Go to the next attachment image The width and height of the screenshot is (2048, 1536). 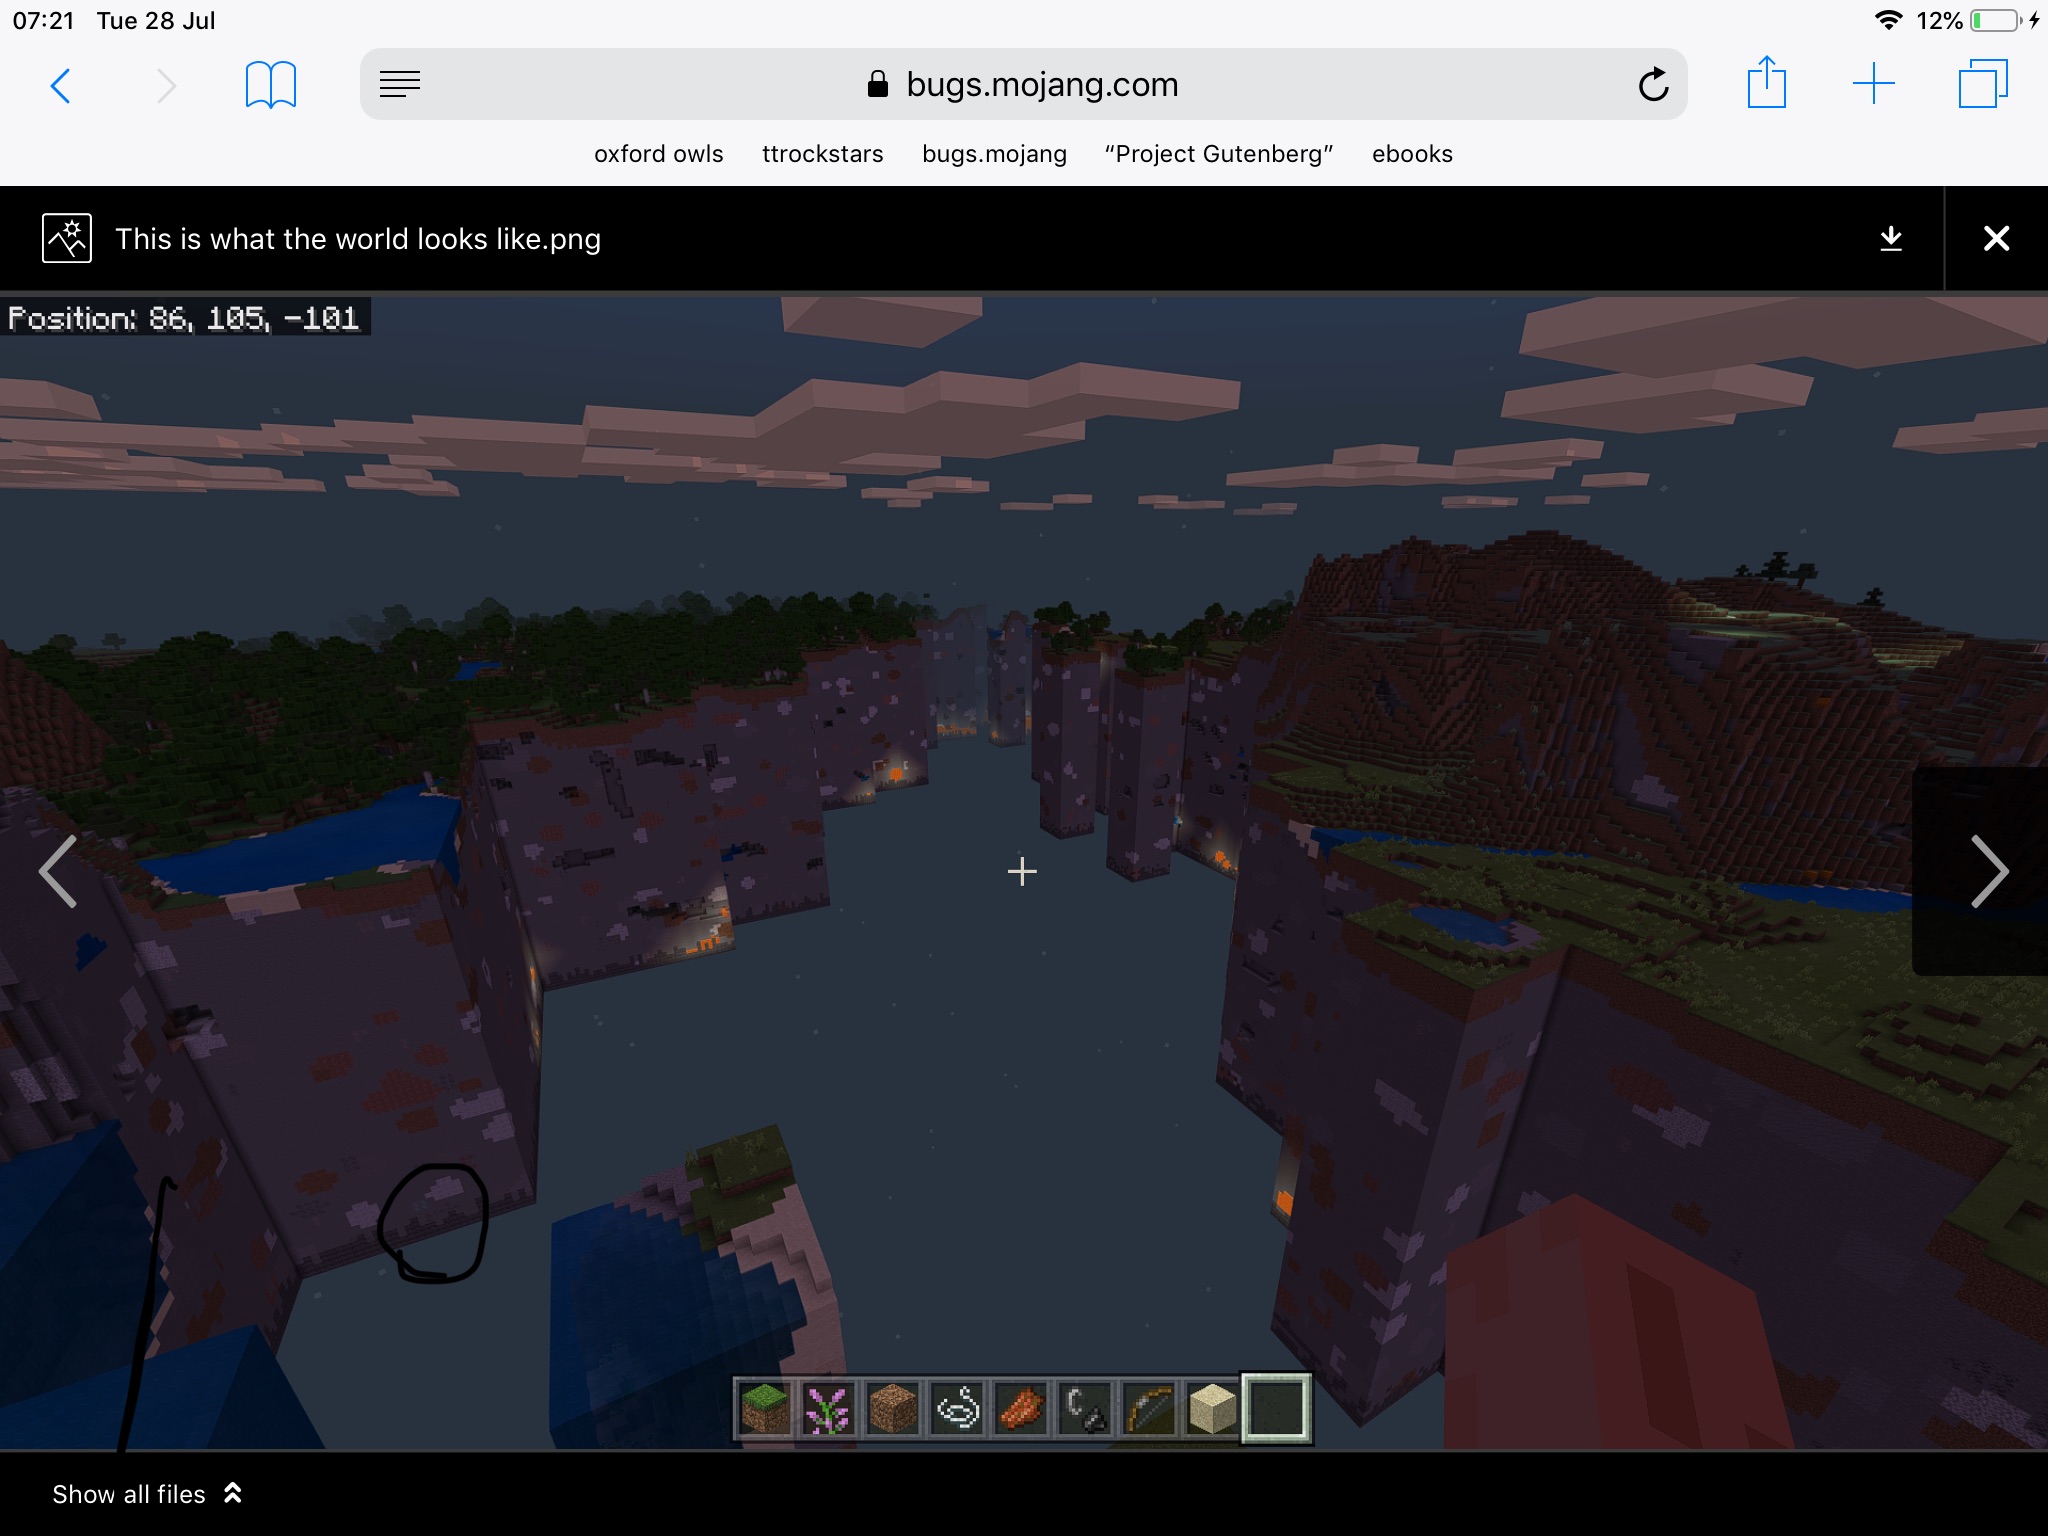coord(1988,872)
